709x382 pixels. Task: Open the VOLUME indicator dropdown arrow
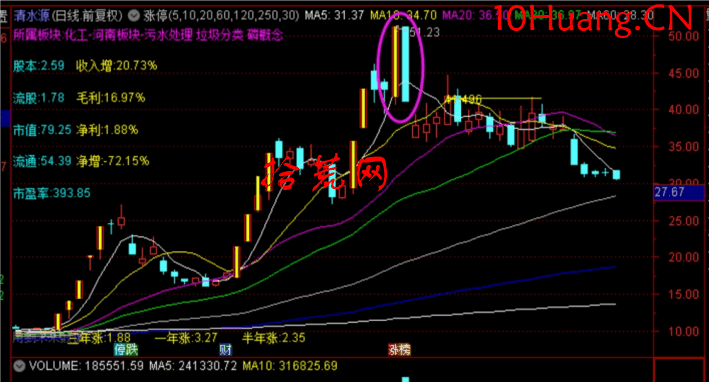coord(19,365)
